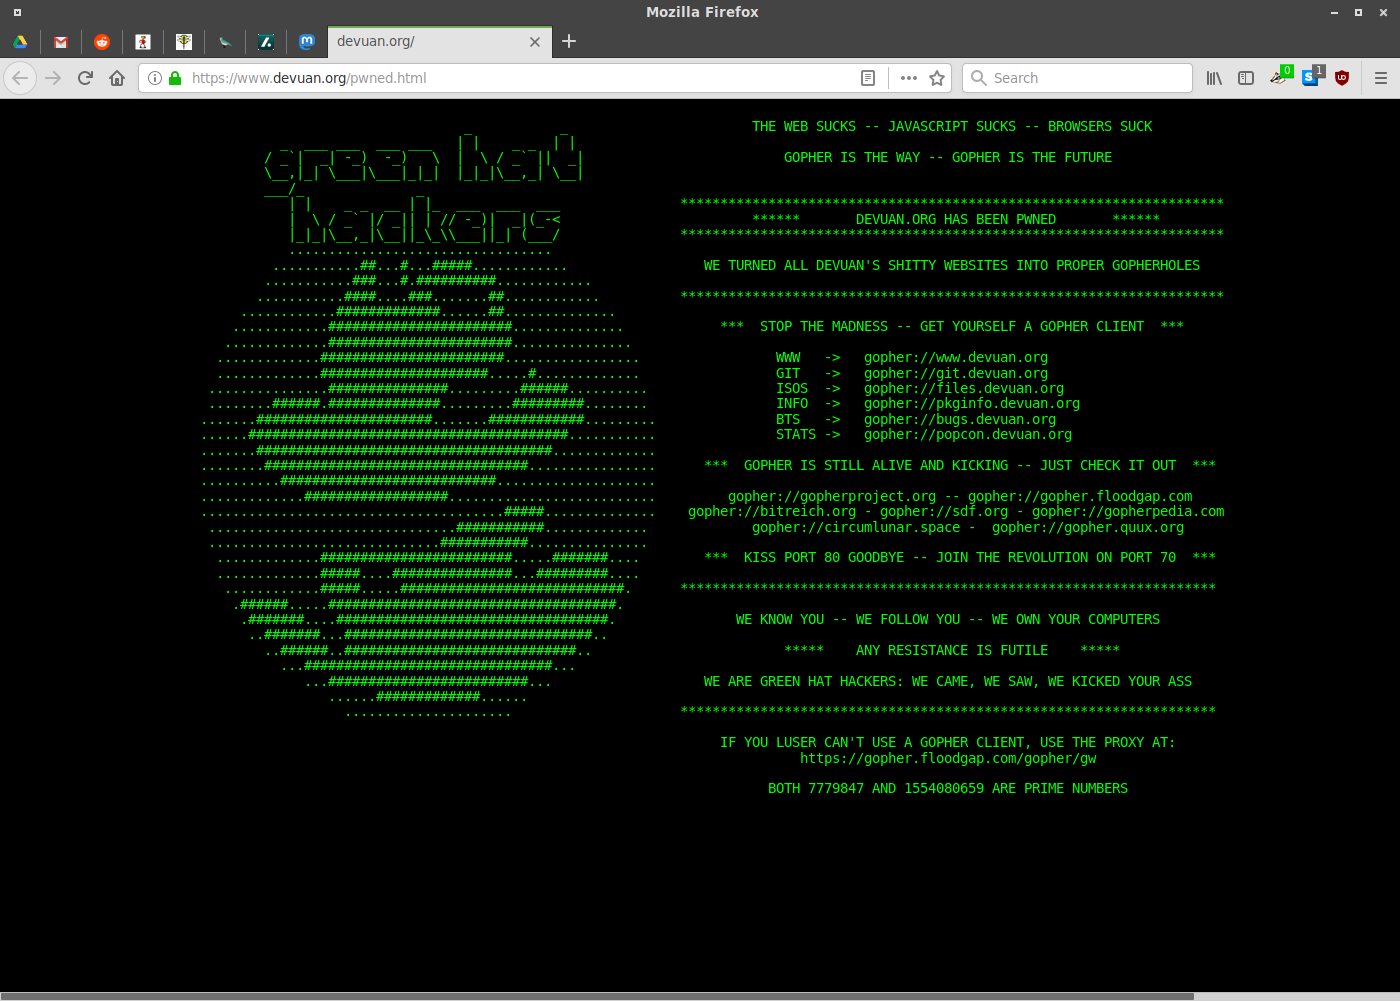Click the gopher://git.devuan.org address
Screen dimensions: 1400x1001
click(x=956, y=373)
